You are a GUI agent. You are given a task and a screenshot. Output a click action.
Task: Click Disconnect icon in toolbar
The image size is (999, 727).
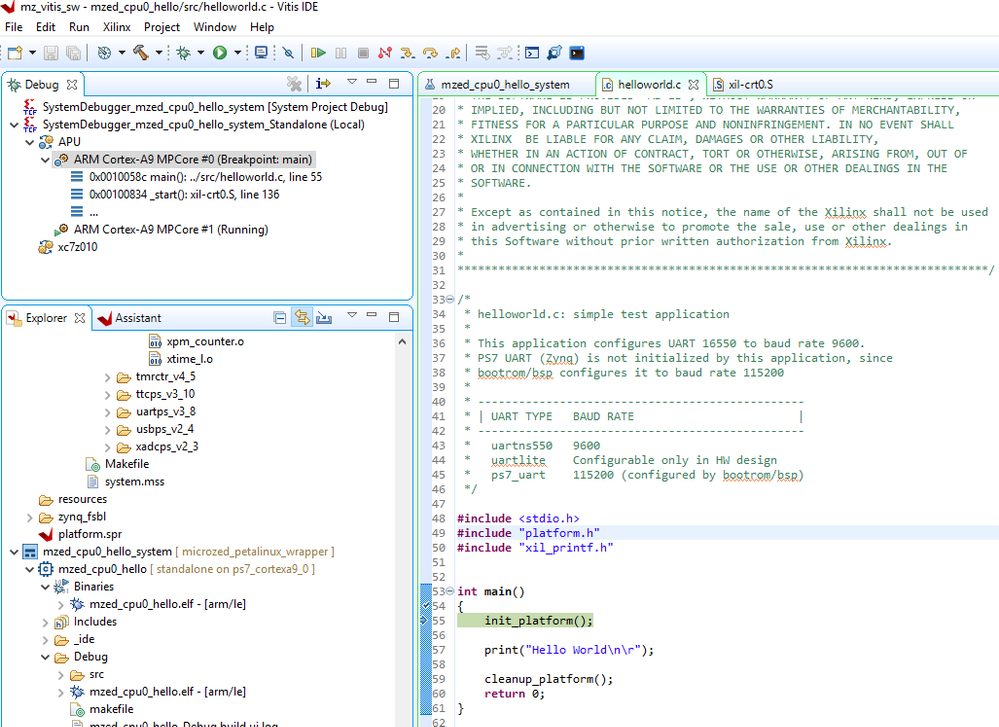(385, 53)
